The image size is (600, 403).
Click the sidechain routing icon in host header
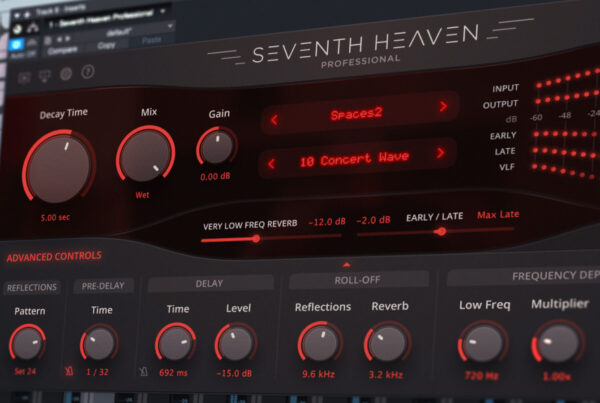pyautogui.click(x=33, y=27)
